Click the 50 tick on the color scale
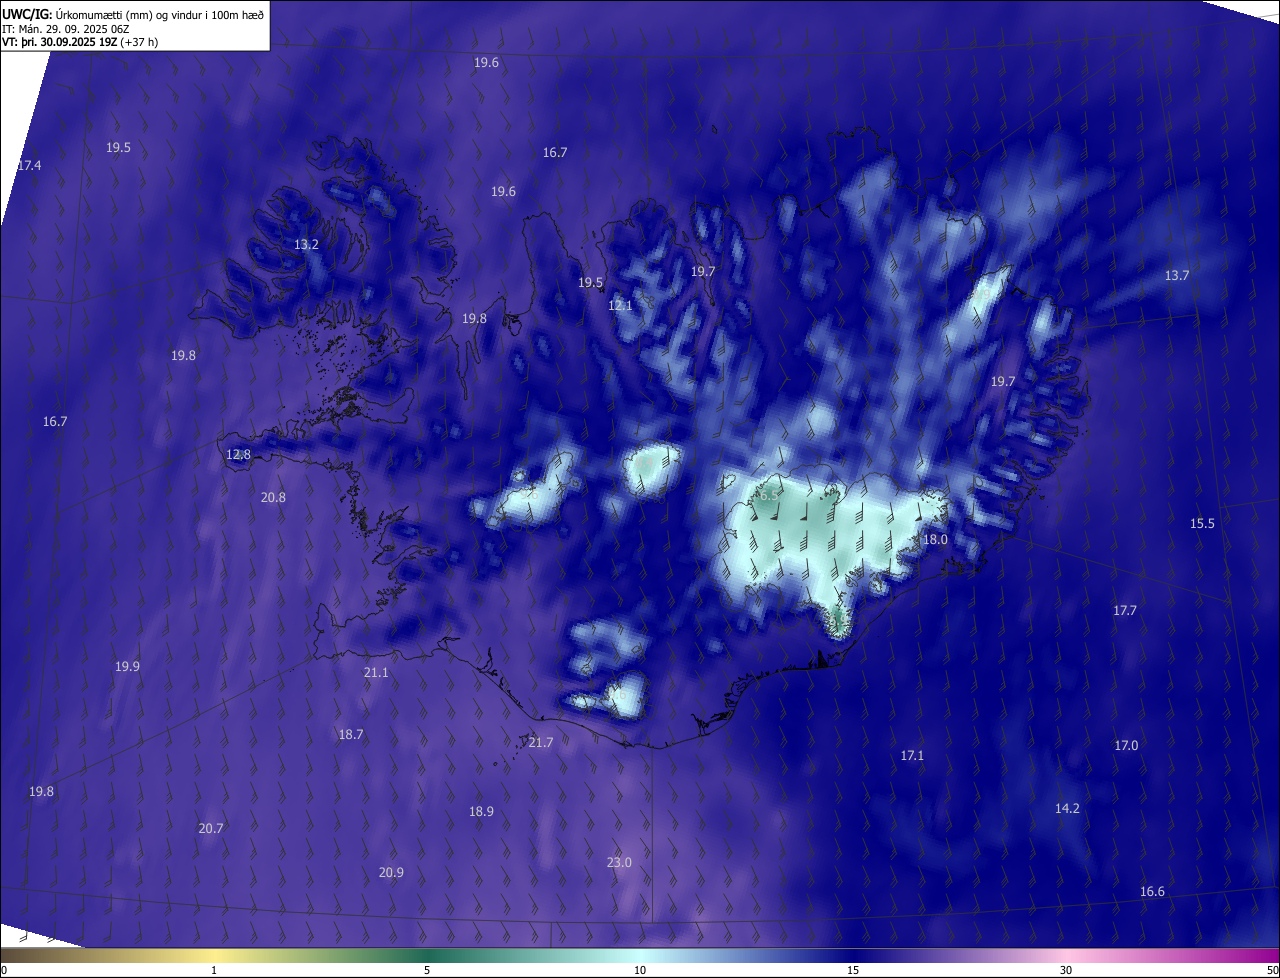1280x978 pixels. 1272,971
